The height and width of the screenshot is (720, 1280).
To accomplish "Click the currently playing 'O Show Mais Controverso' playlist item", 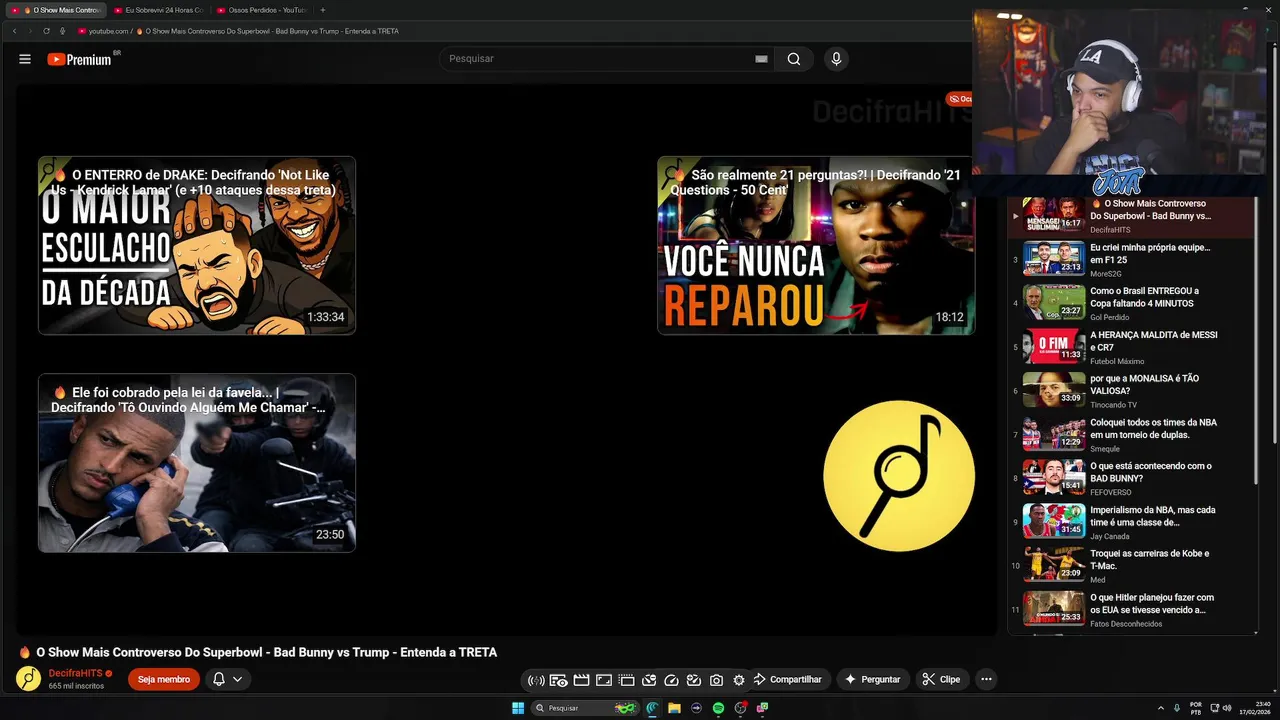I will [1130, 216].
